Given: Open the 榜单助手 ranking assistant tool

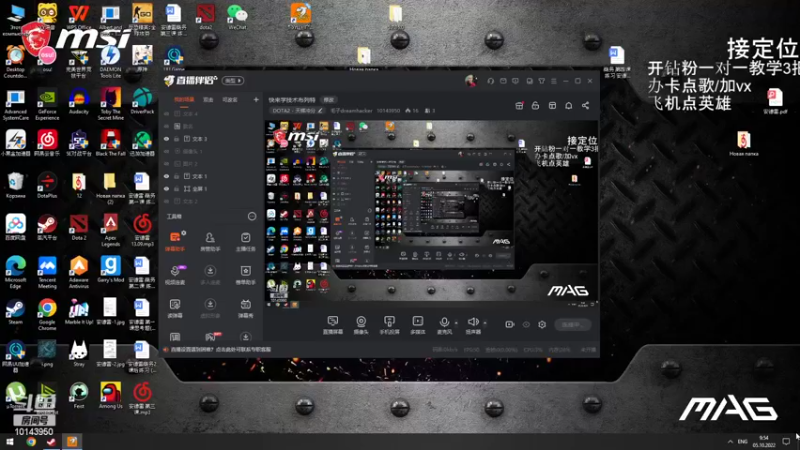Looking at the screenshot, I should pyautogui.click(x=245, y=274).
